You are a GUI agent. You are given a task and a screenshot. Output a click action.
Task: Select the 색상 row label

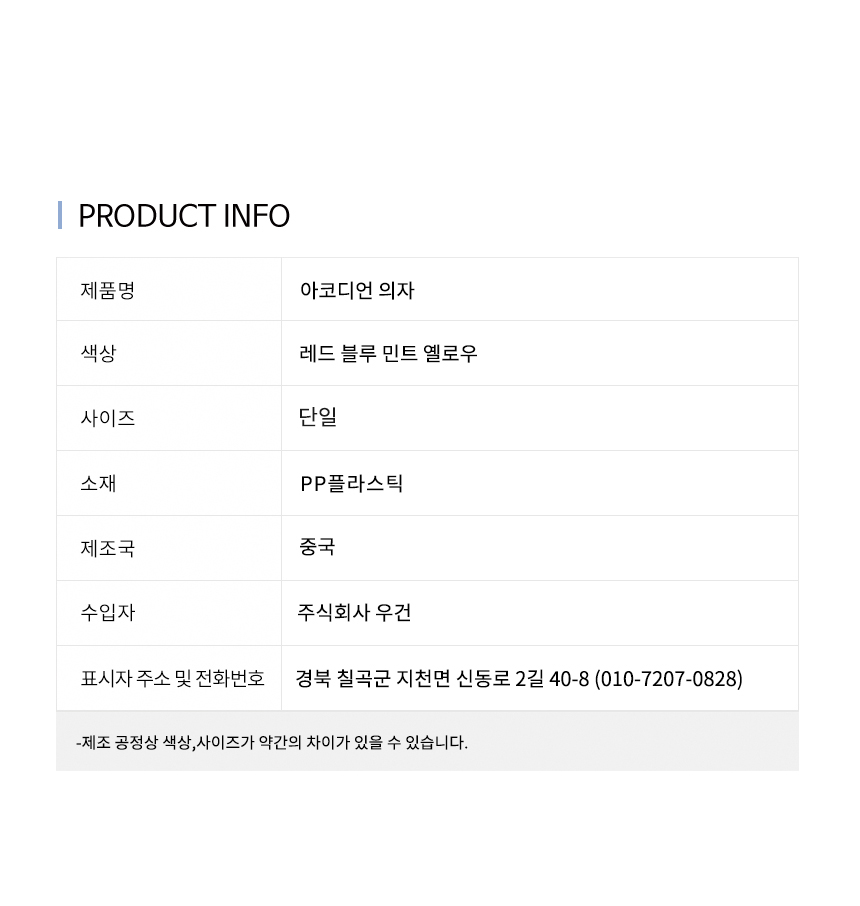98,353
